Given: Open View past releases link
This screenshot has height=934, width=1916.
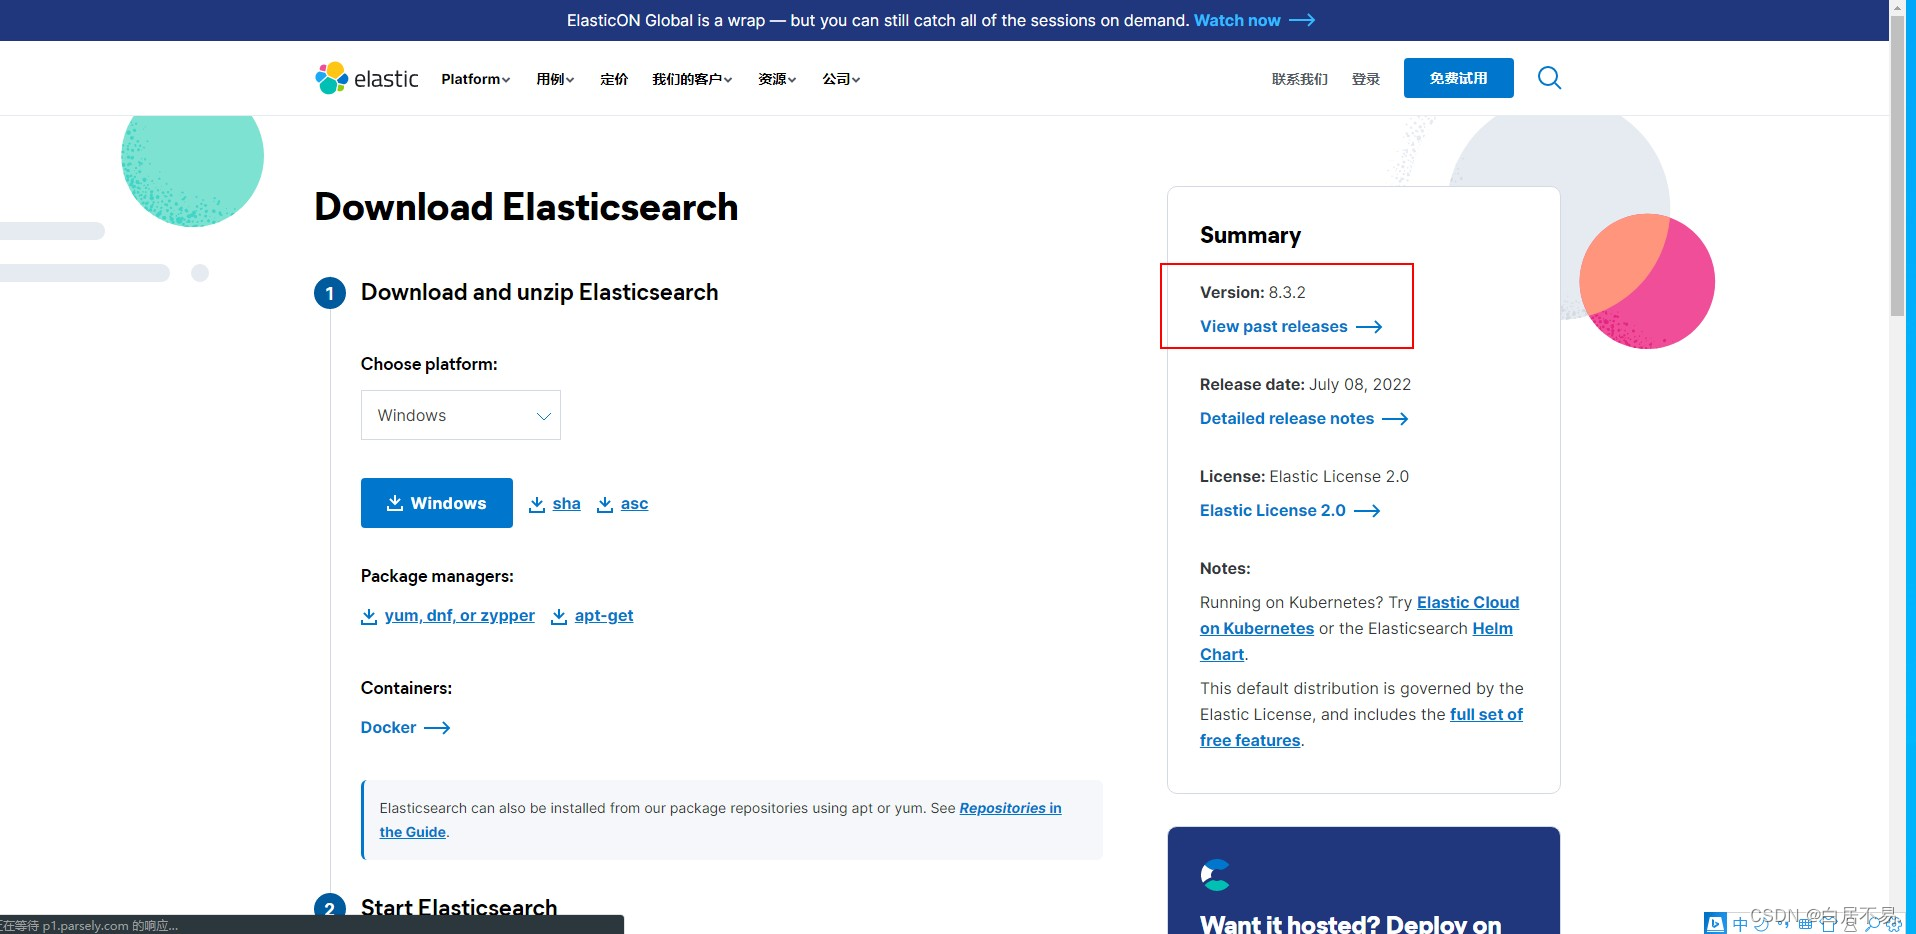Looking at the screenshot, I should 1274,327.
